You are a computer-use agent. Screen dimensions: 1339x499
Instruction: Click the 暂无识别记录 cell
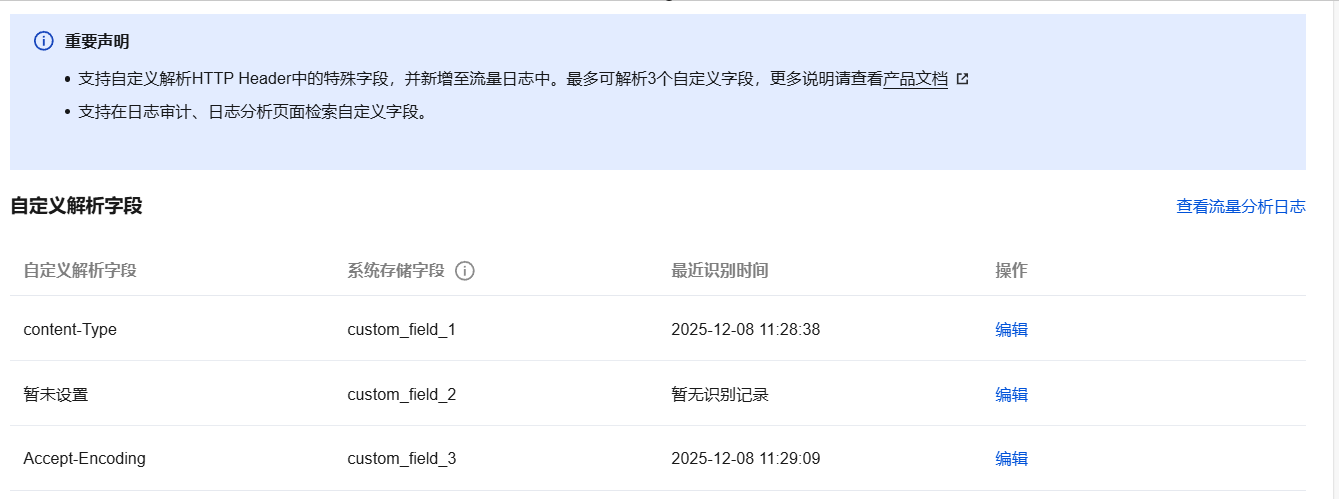point(720,395)
